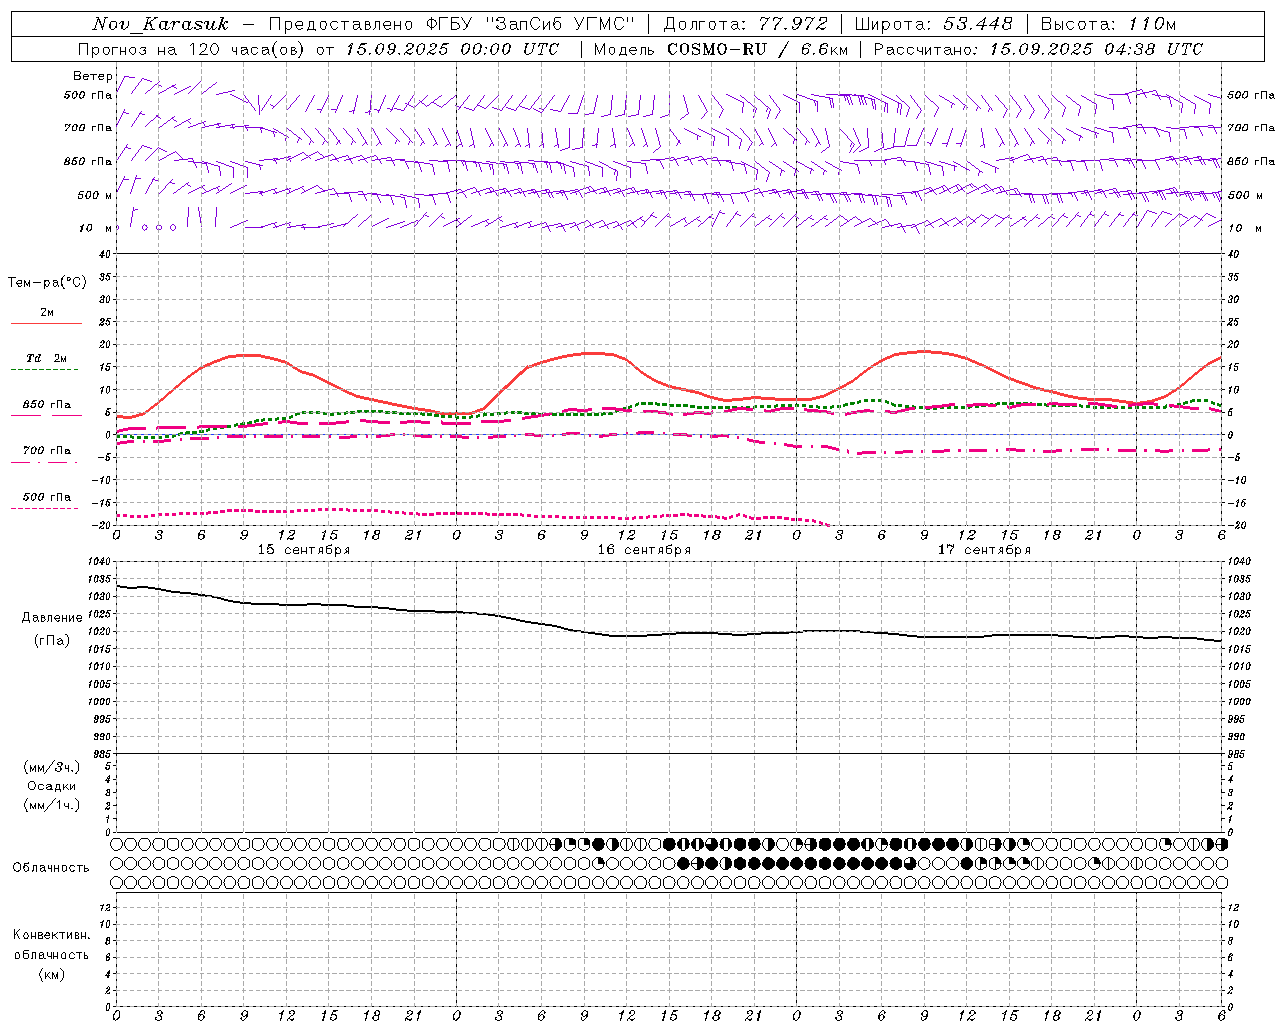The width and height of the screenshot is (1280, 1024).
Task: Click the Конвективн. label
Action: click(x=51, y=935)
